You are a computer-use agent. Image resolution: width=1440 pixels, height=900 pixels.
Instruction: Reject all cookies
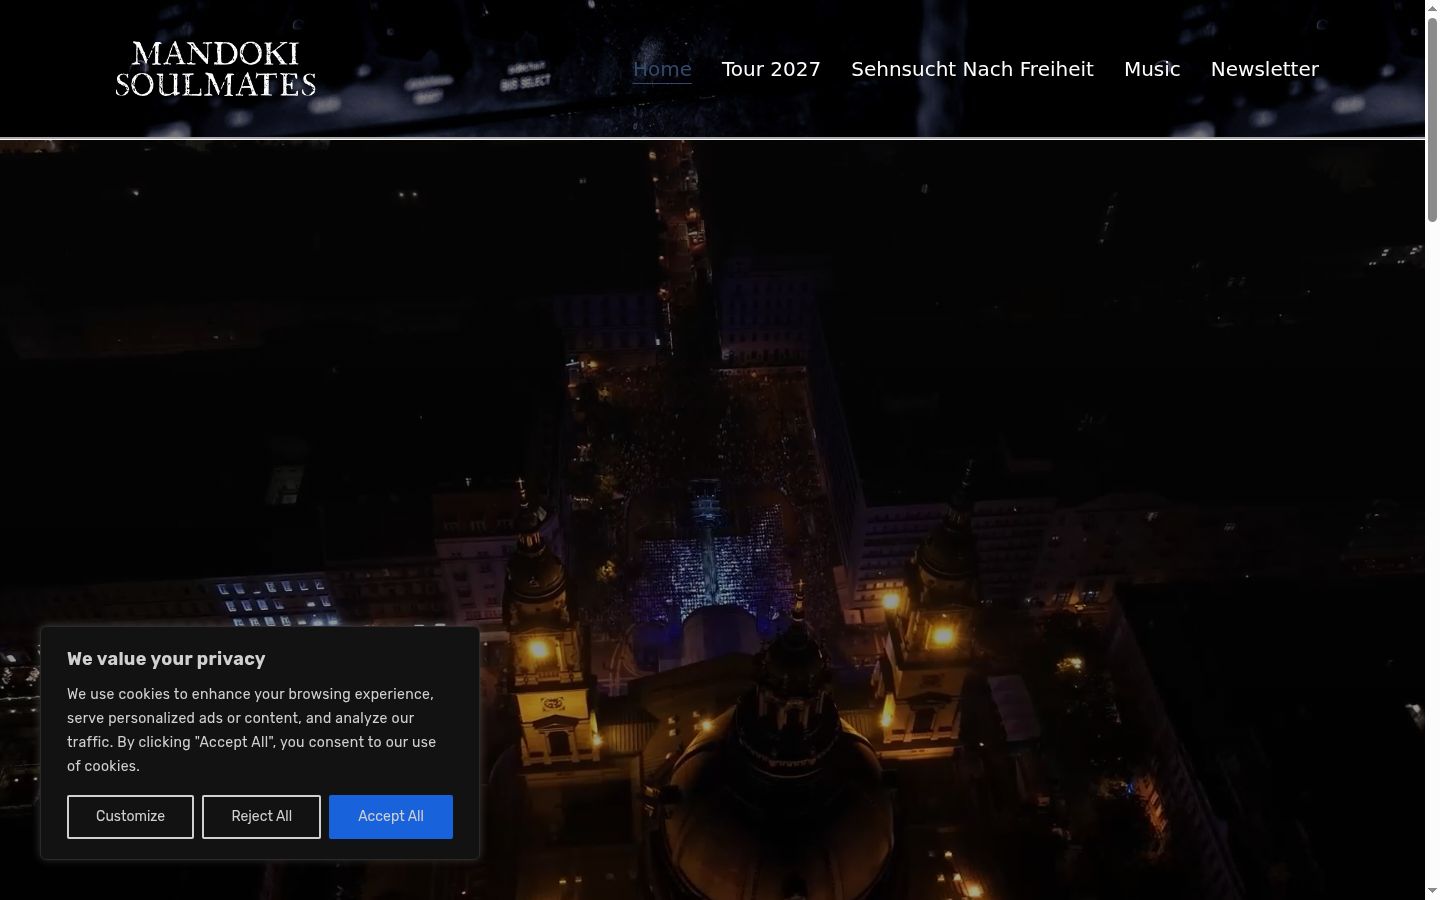261,817
